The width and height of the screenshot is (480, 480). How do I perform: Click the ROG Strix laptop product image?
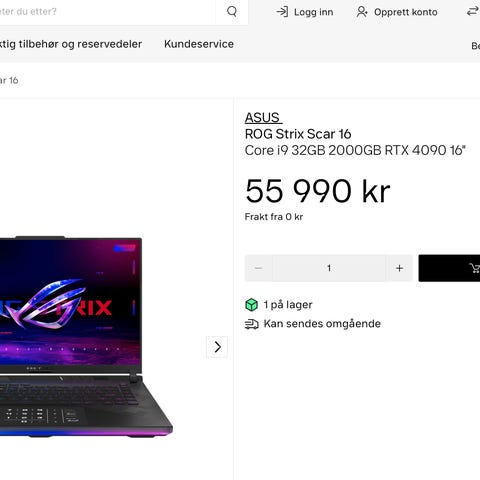85,337
